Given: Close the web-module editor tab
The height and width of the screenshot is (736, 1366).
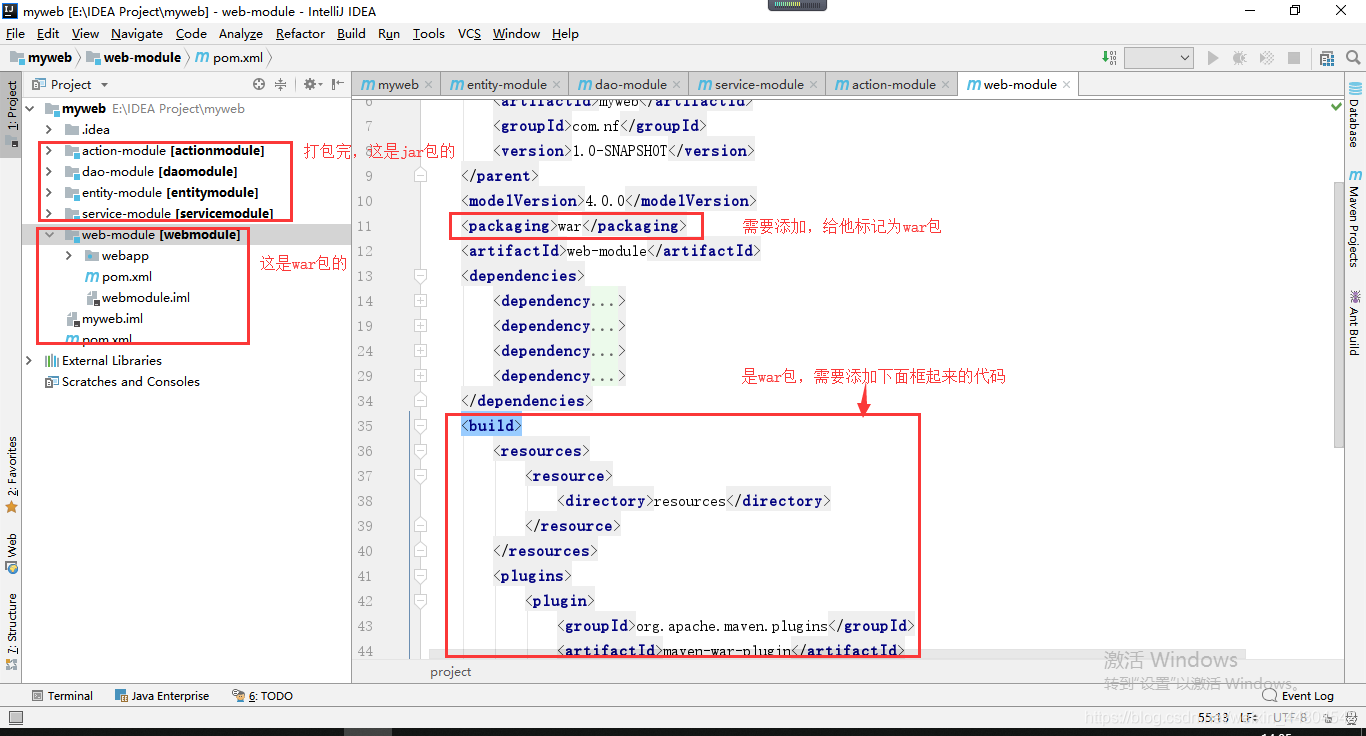Looking at the screenshot, I should tap(1066, 85).
